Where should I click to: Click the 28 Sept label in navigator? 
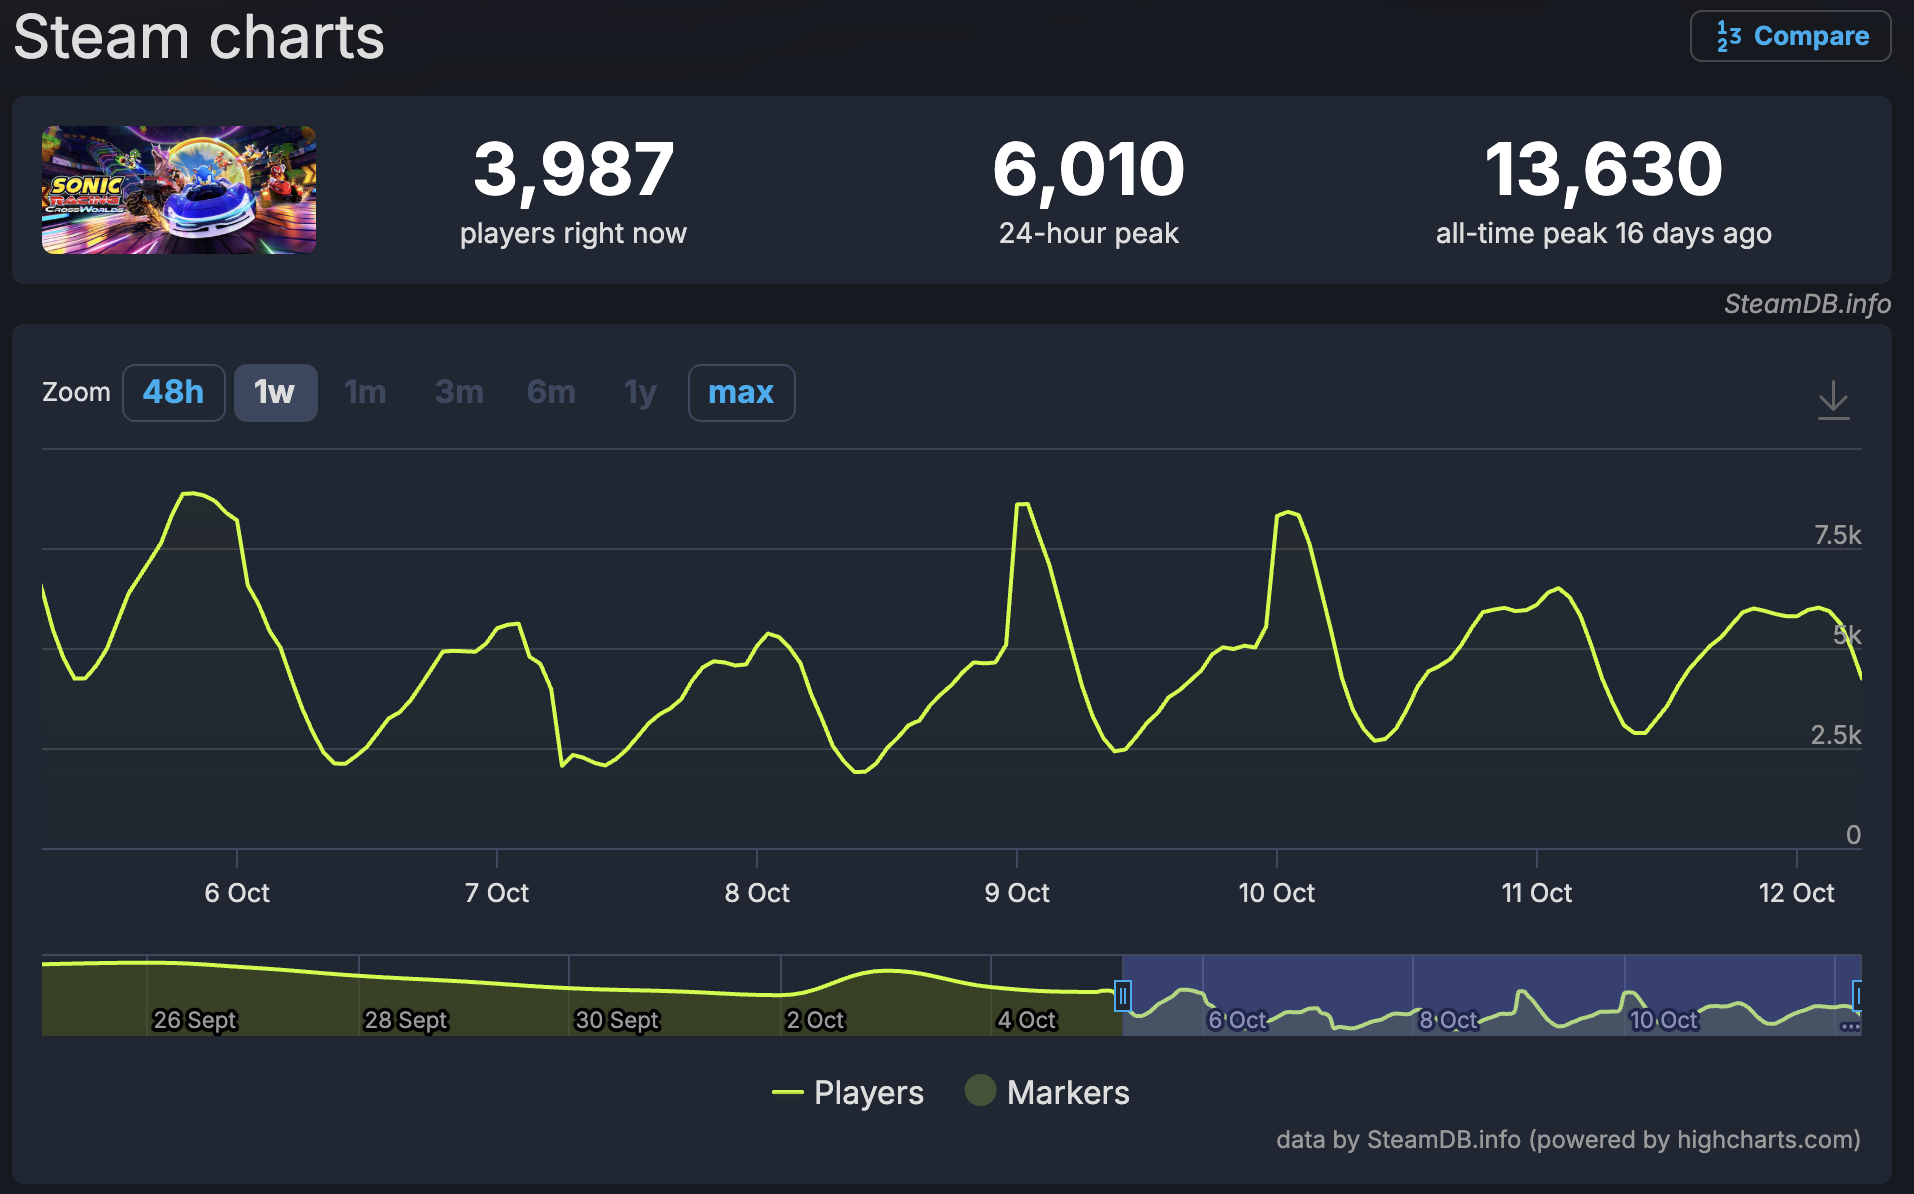406,1020
